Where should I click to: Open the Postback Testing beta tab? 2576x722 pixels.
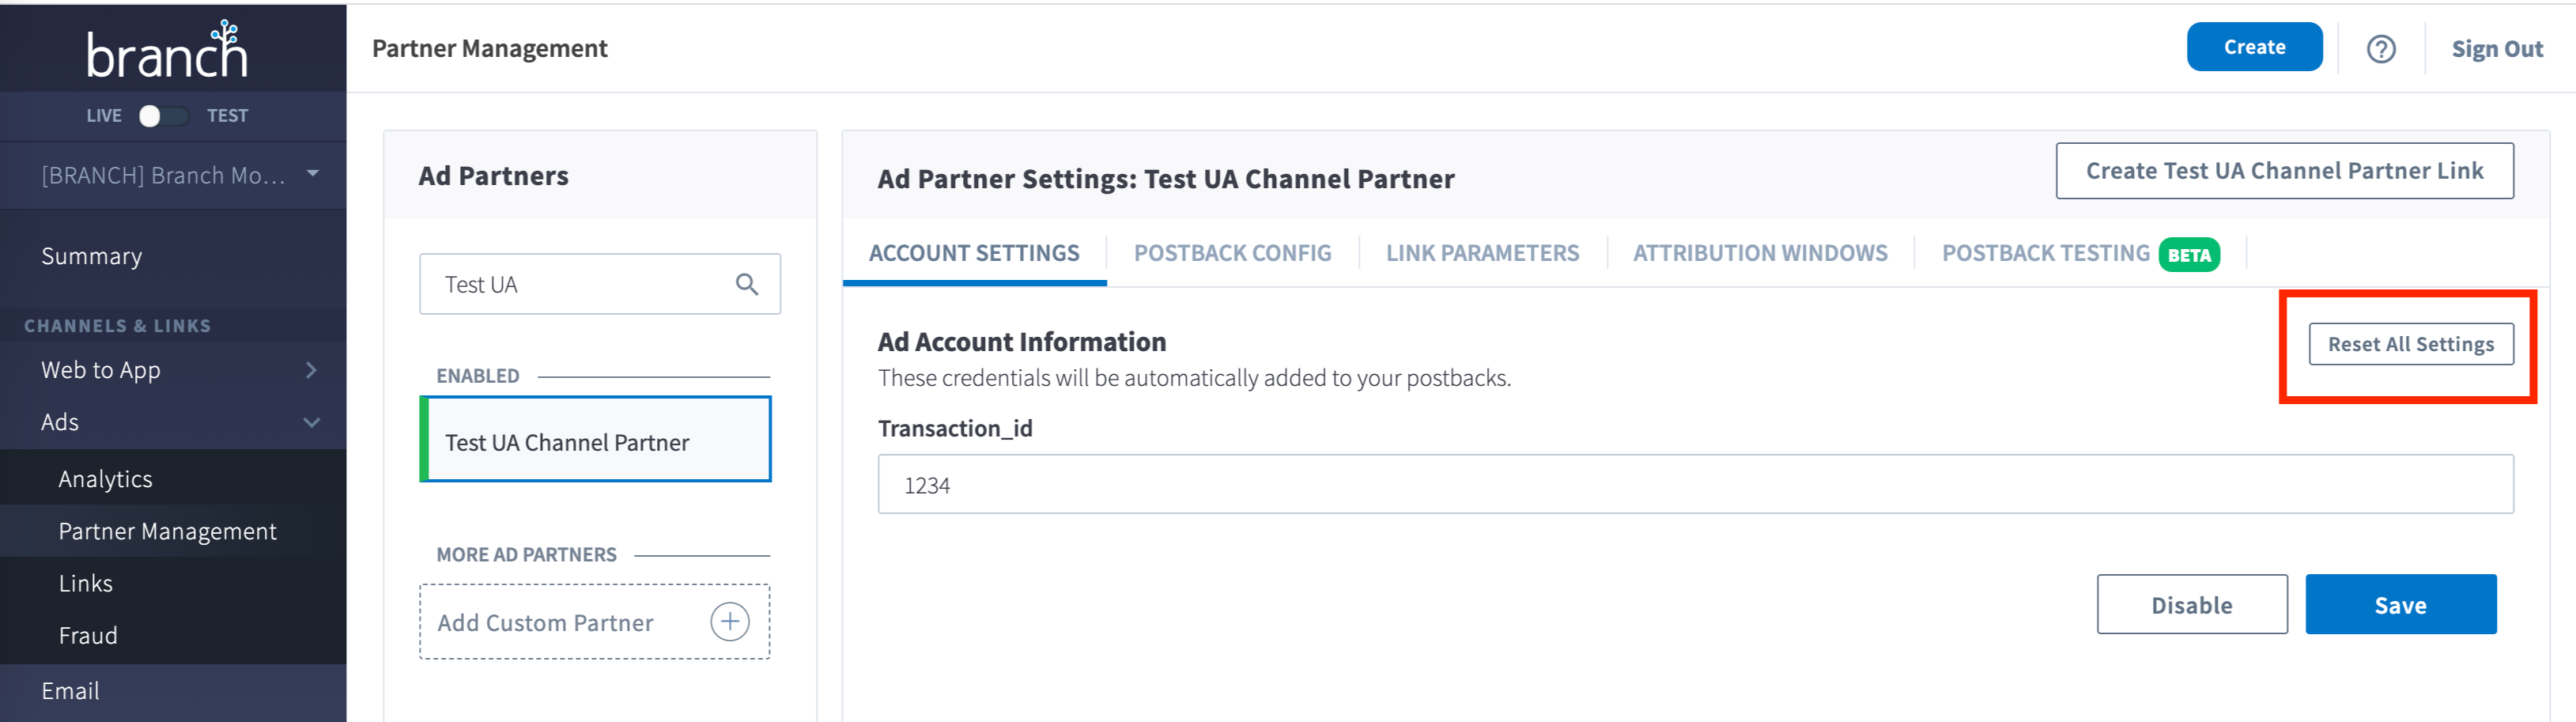tap(2080, 254)
